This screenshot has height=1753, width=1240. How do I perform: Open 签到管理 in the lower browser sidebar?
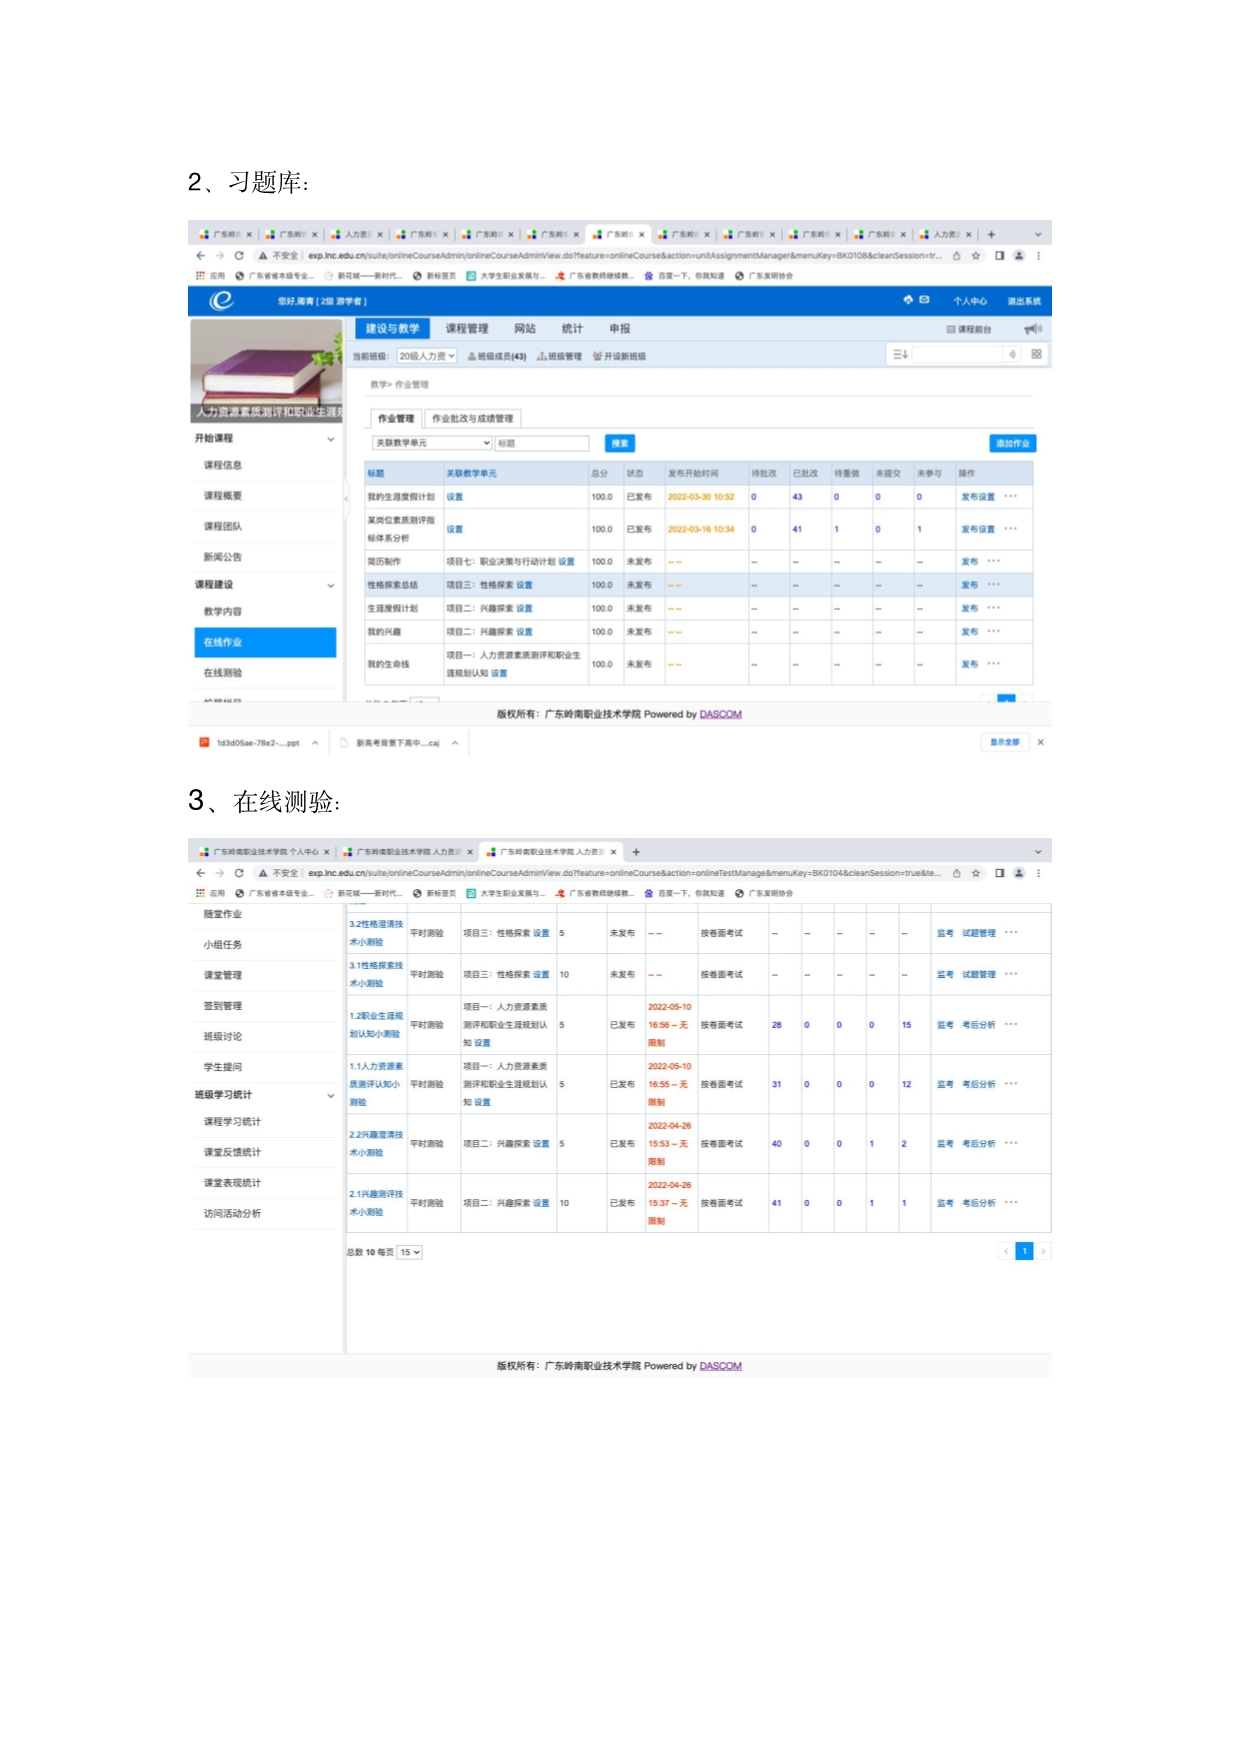223,1006
